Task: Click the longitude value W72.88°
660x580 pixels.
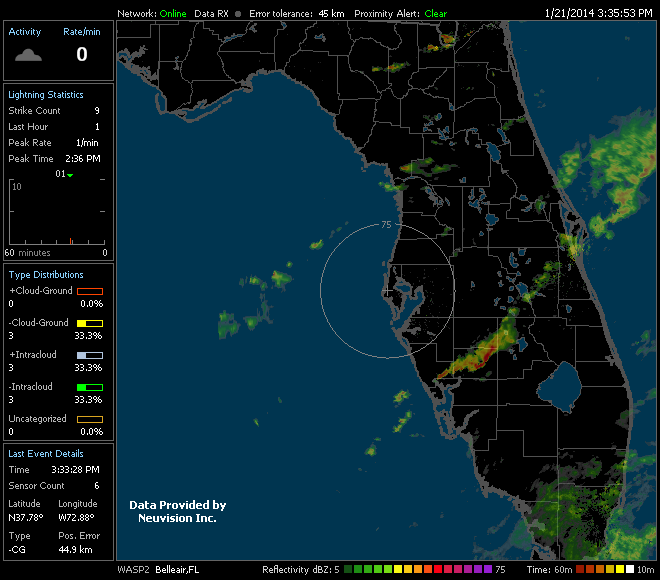Action: [76, 518]
